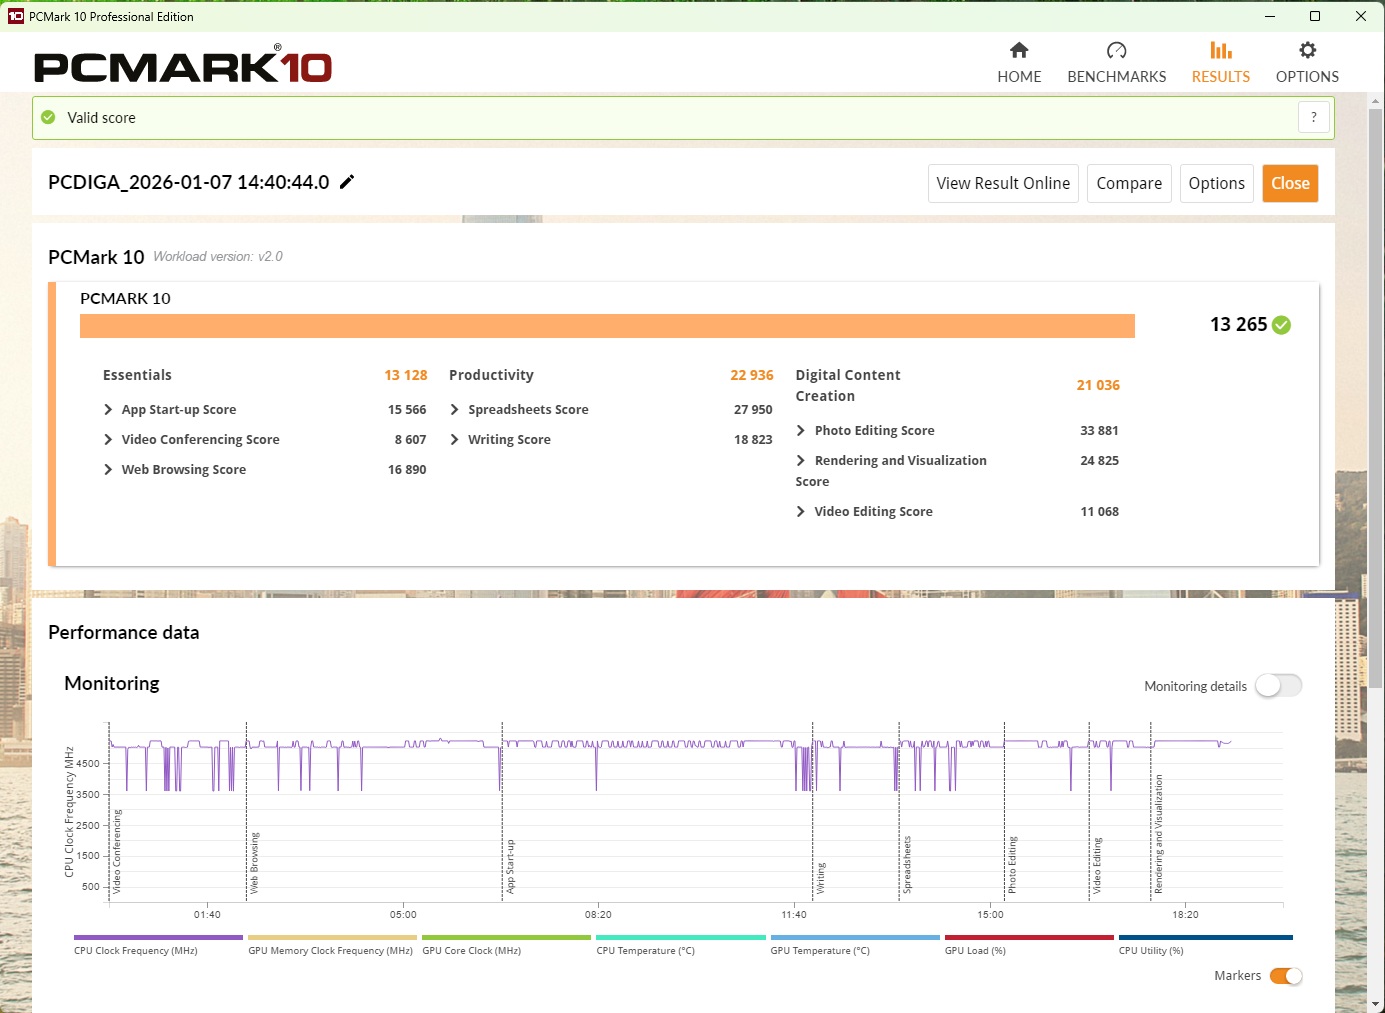
Task: Turn off the Markers toggle
Action: pyautogui.click(x=1285, y=976)
